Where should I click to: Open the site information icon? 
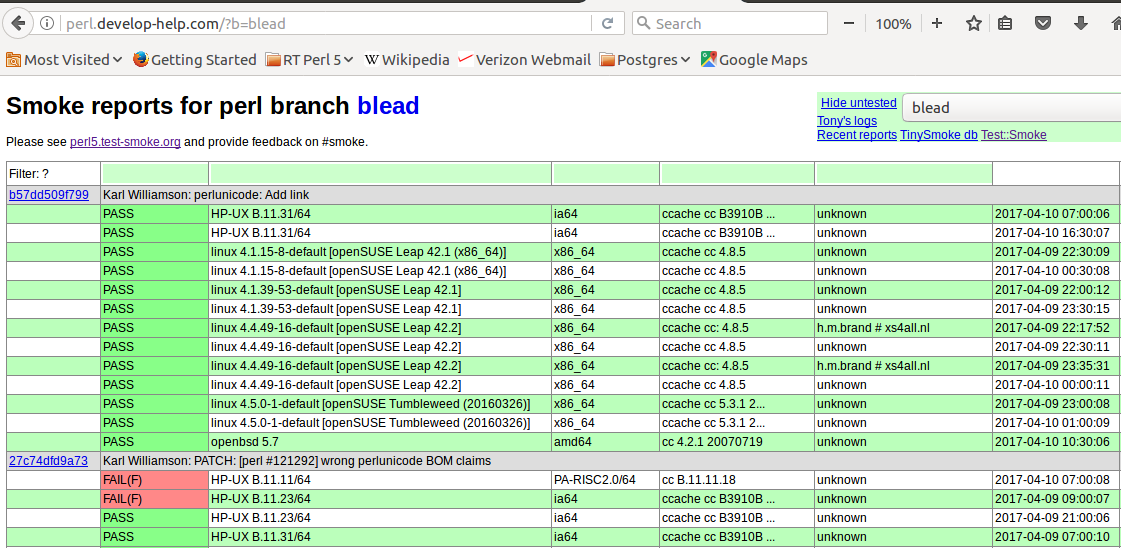pos(48,23)
